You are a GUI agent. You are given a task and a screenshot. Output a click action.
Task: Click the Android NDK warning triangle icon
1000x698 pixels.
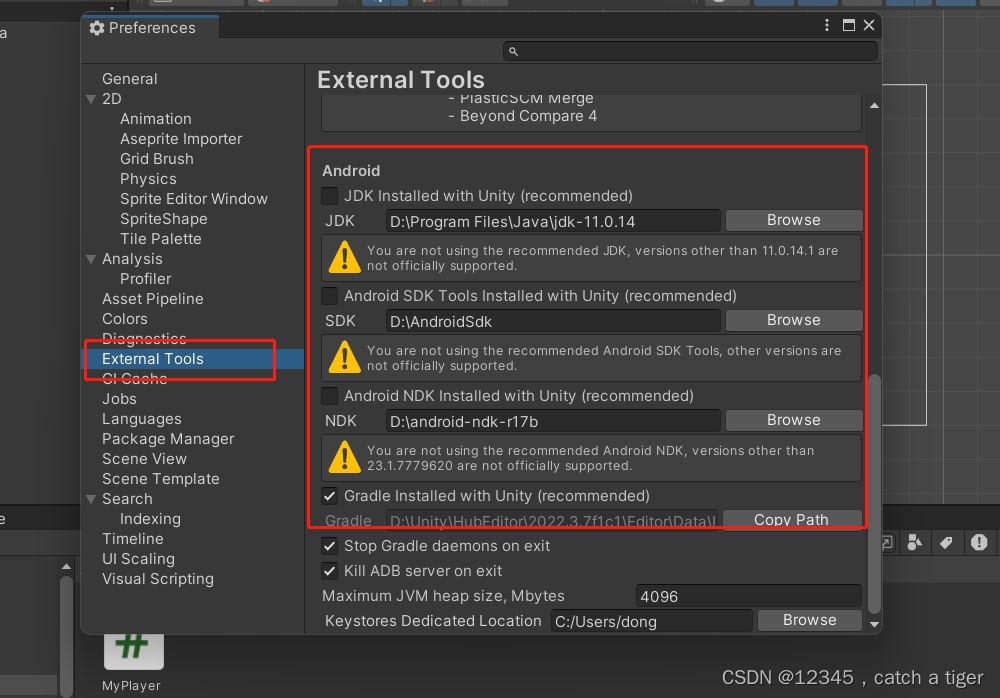(x=345, y=458)
